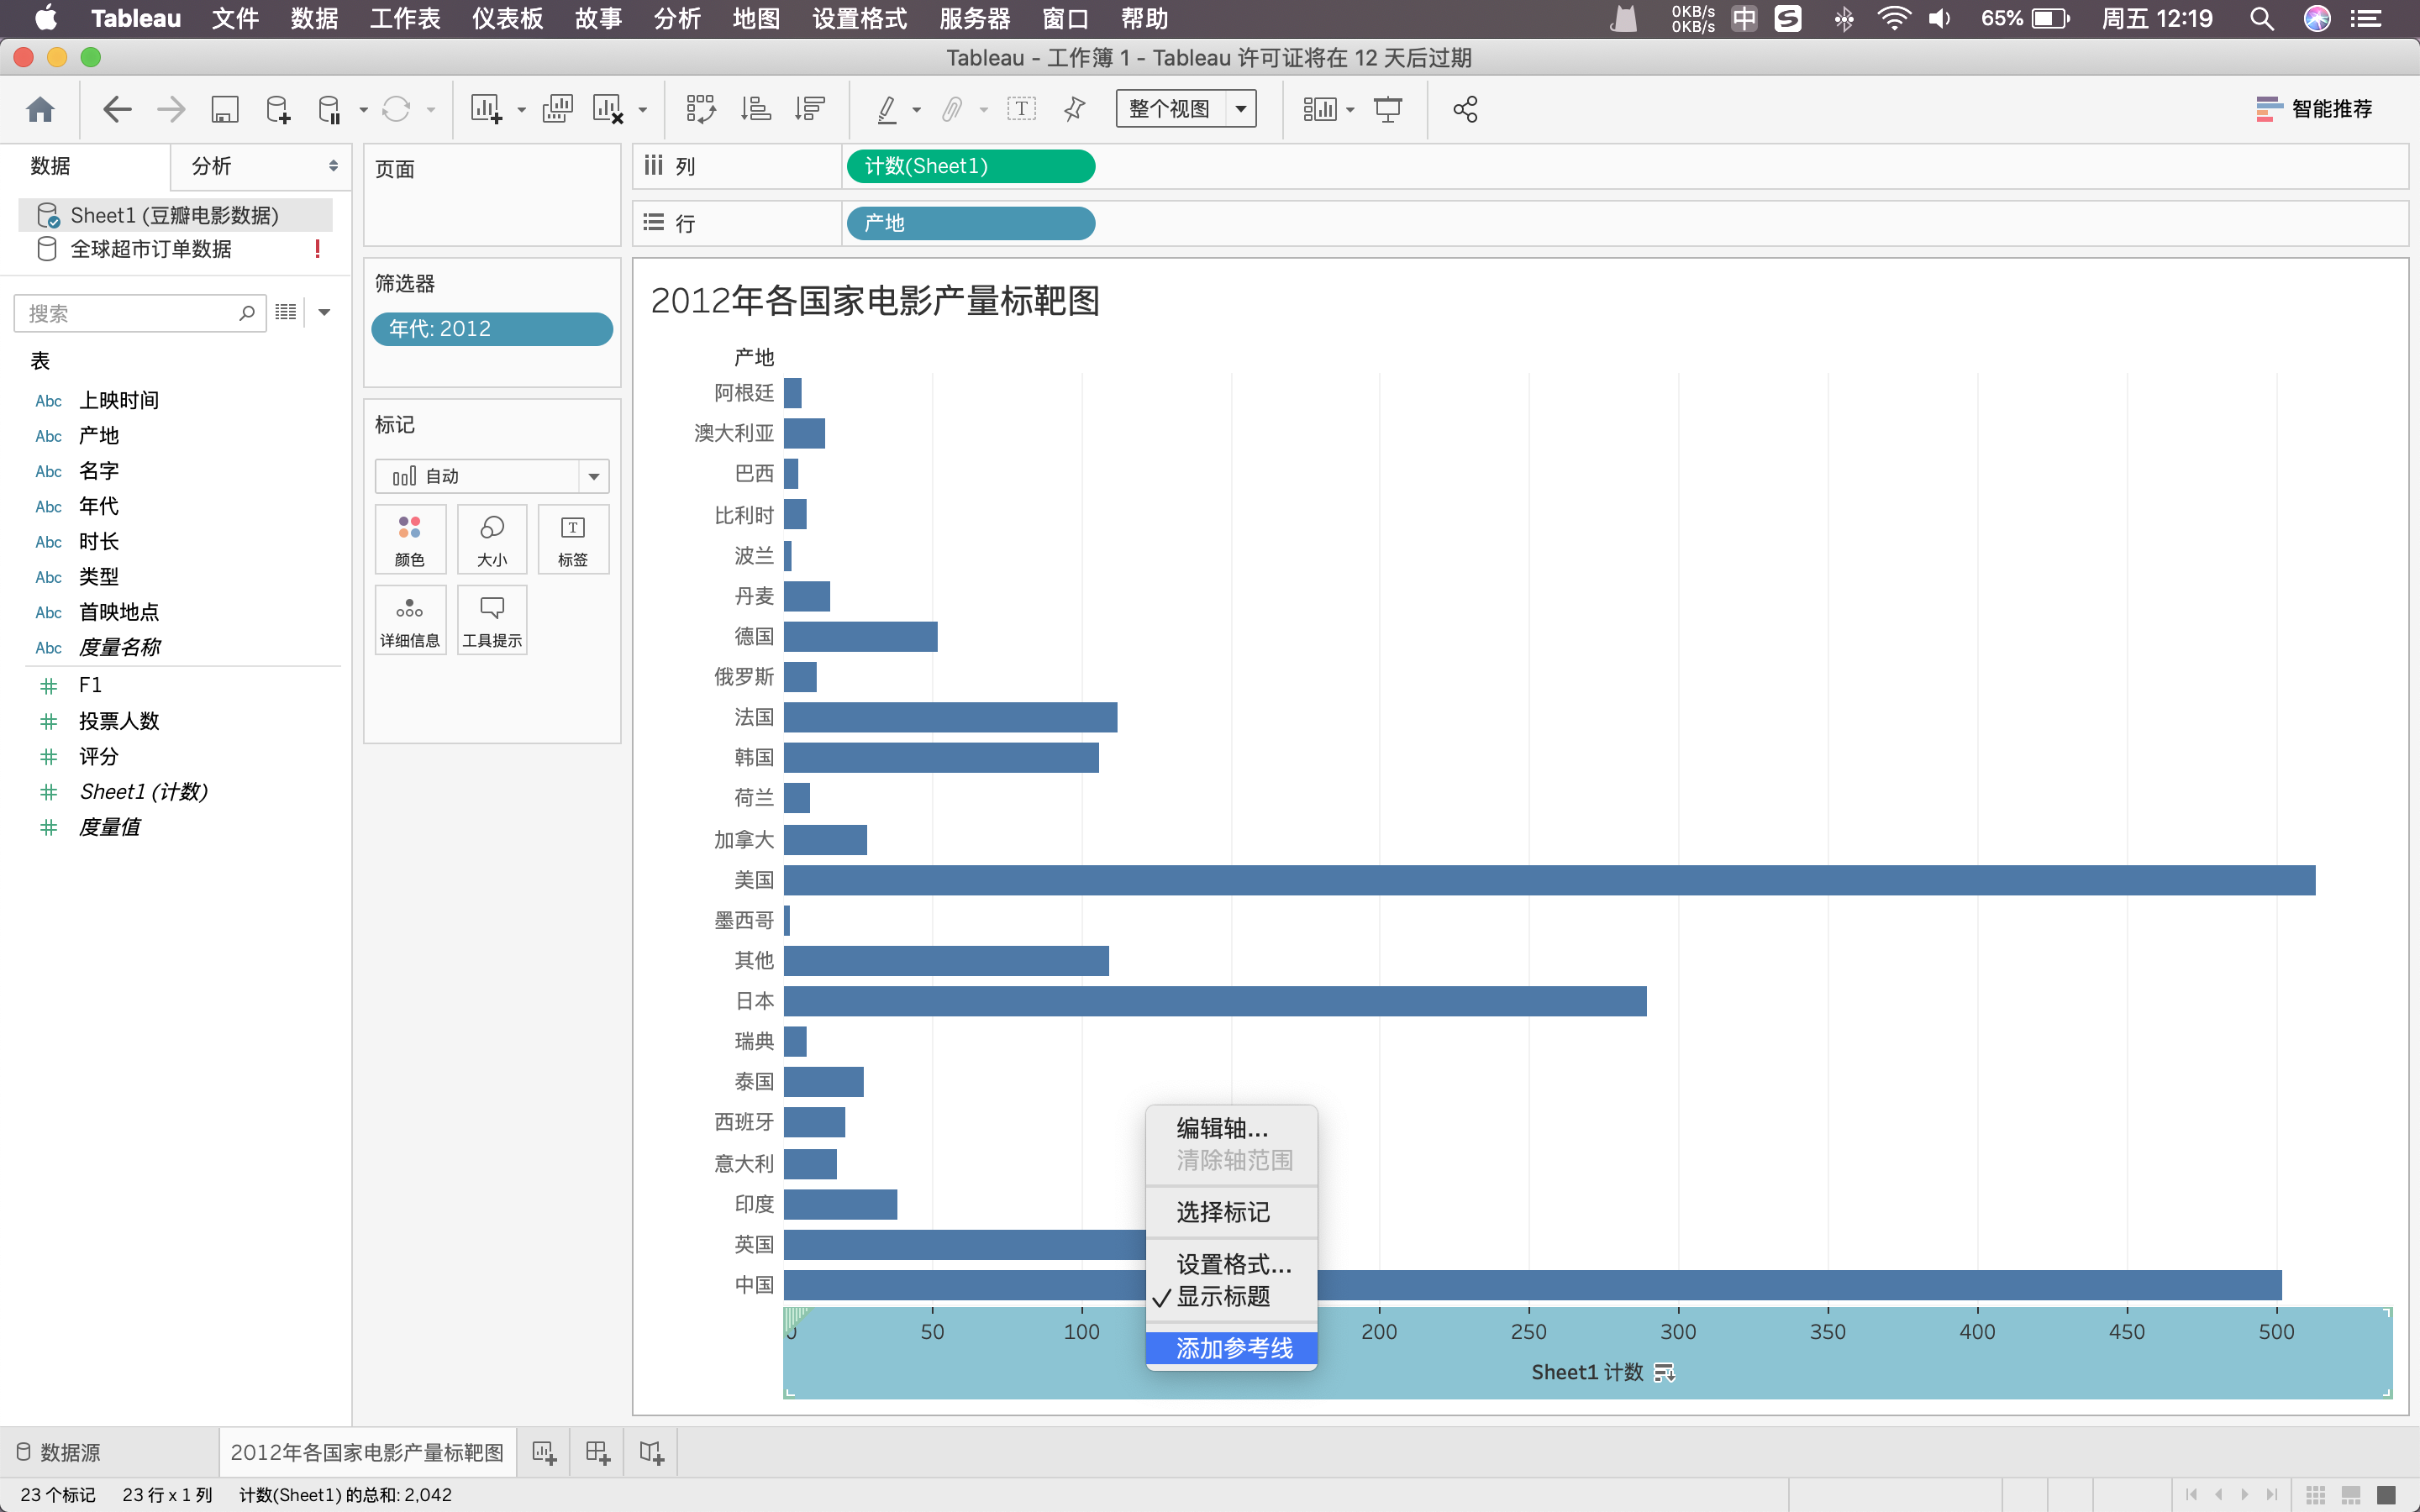Expand the 整个视图 fit dropdown
2420x1512 pixels.
tap(1241, 109)
